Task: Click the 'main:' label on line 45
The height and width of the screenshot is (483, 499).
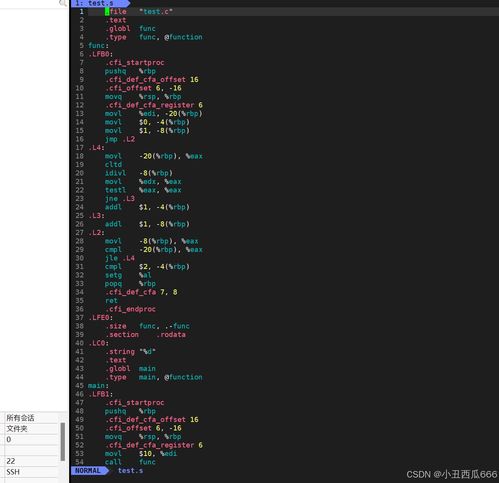Action: pyautogui.click(x=98, y=386)
